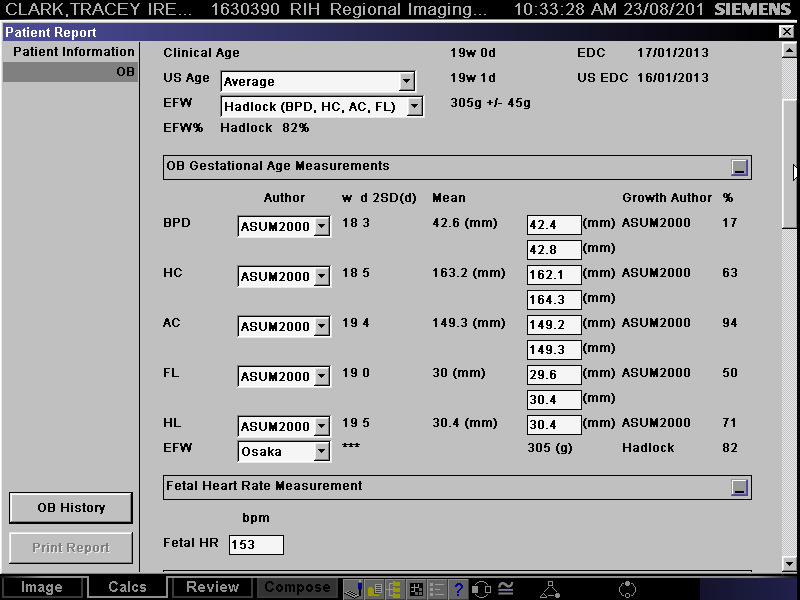Switch to the Review tab
The height and width of the screenshot is (600, 800).
(212, 587)
